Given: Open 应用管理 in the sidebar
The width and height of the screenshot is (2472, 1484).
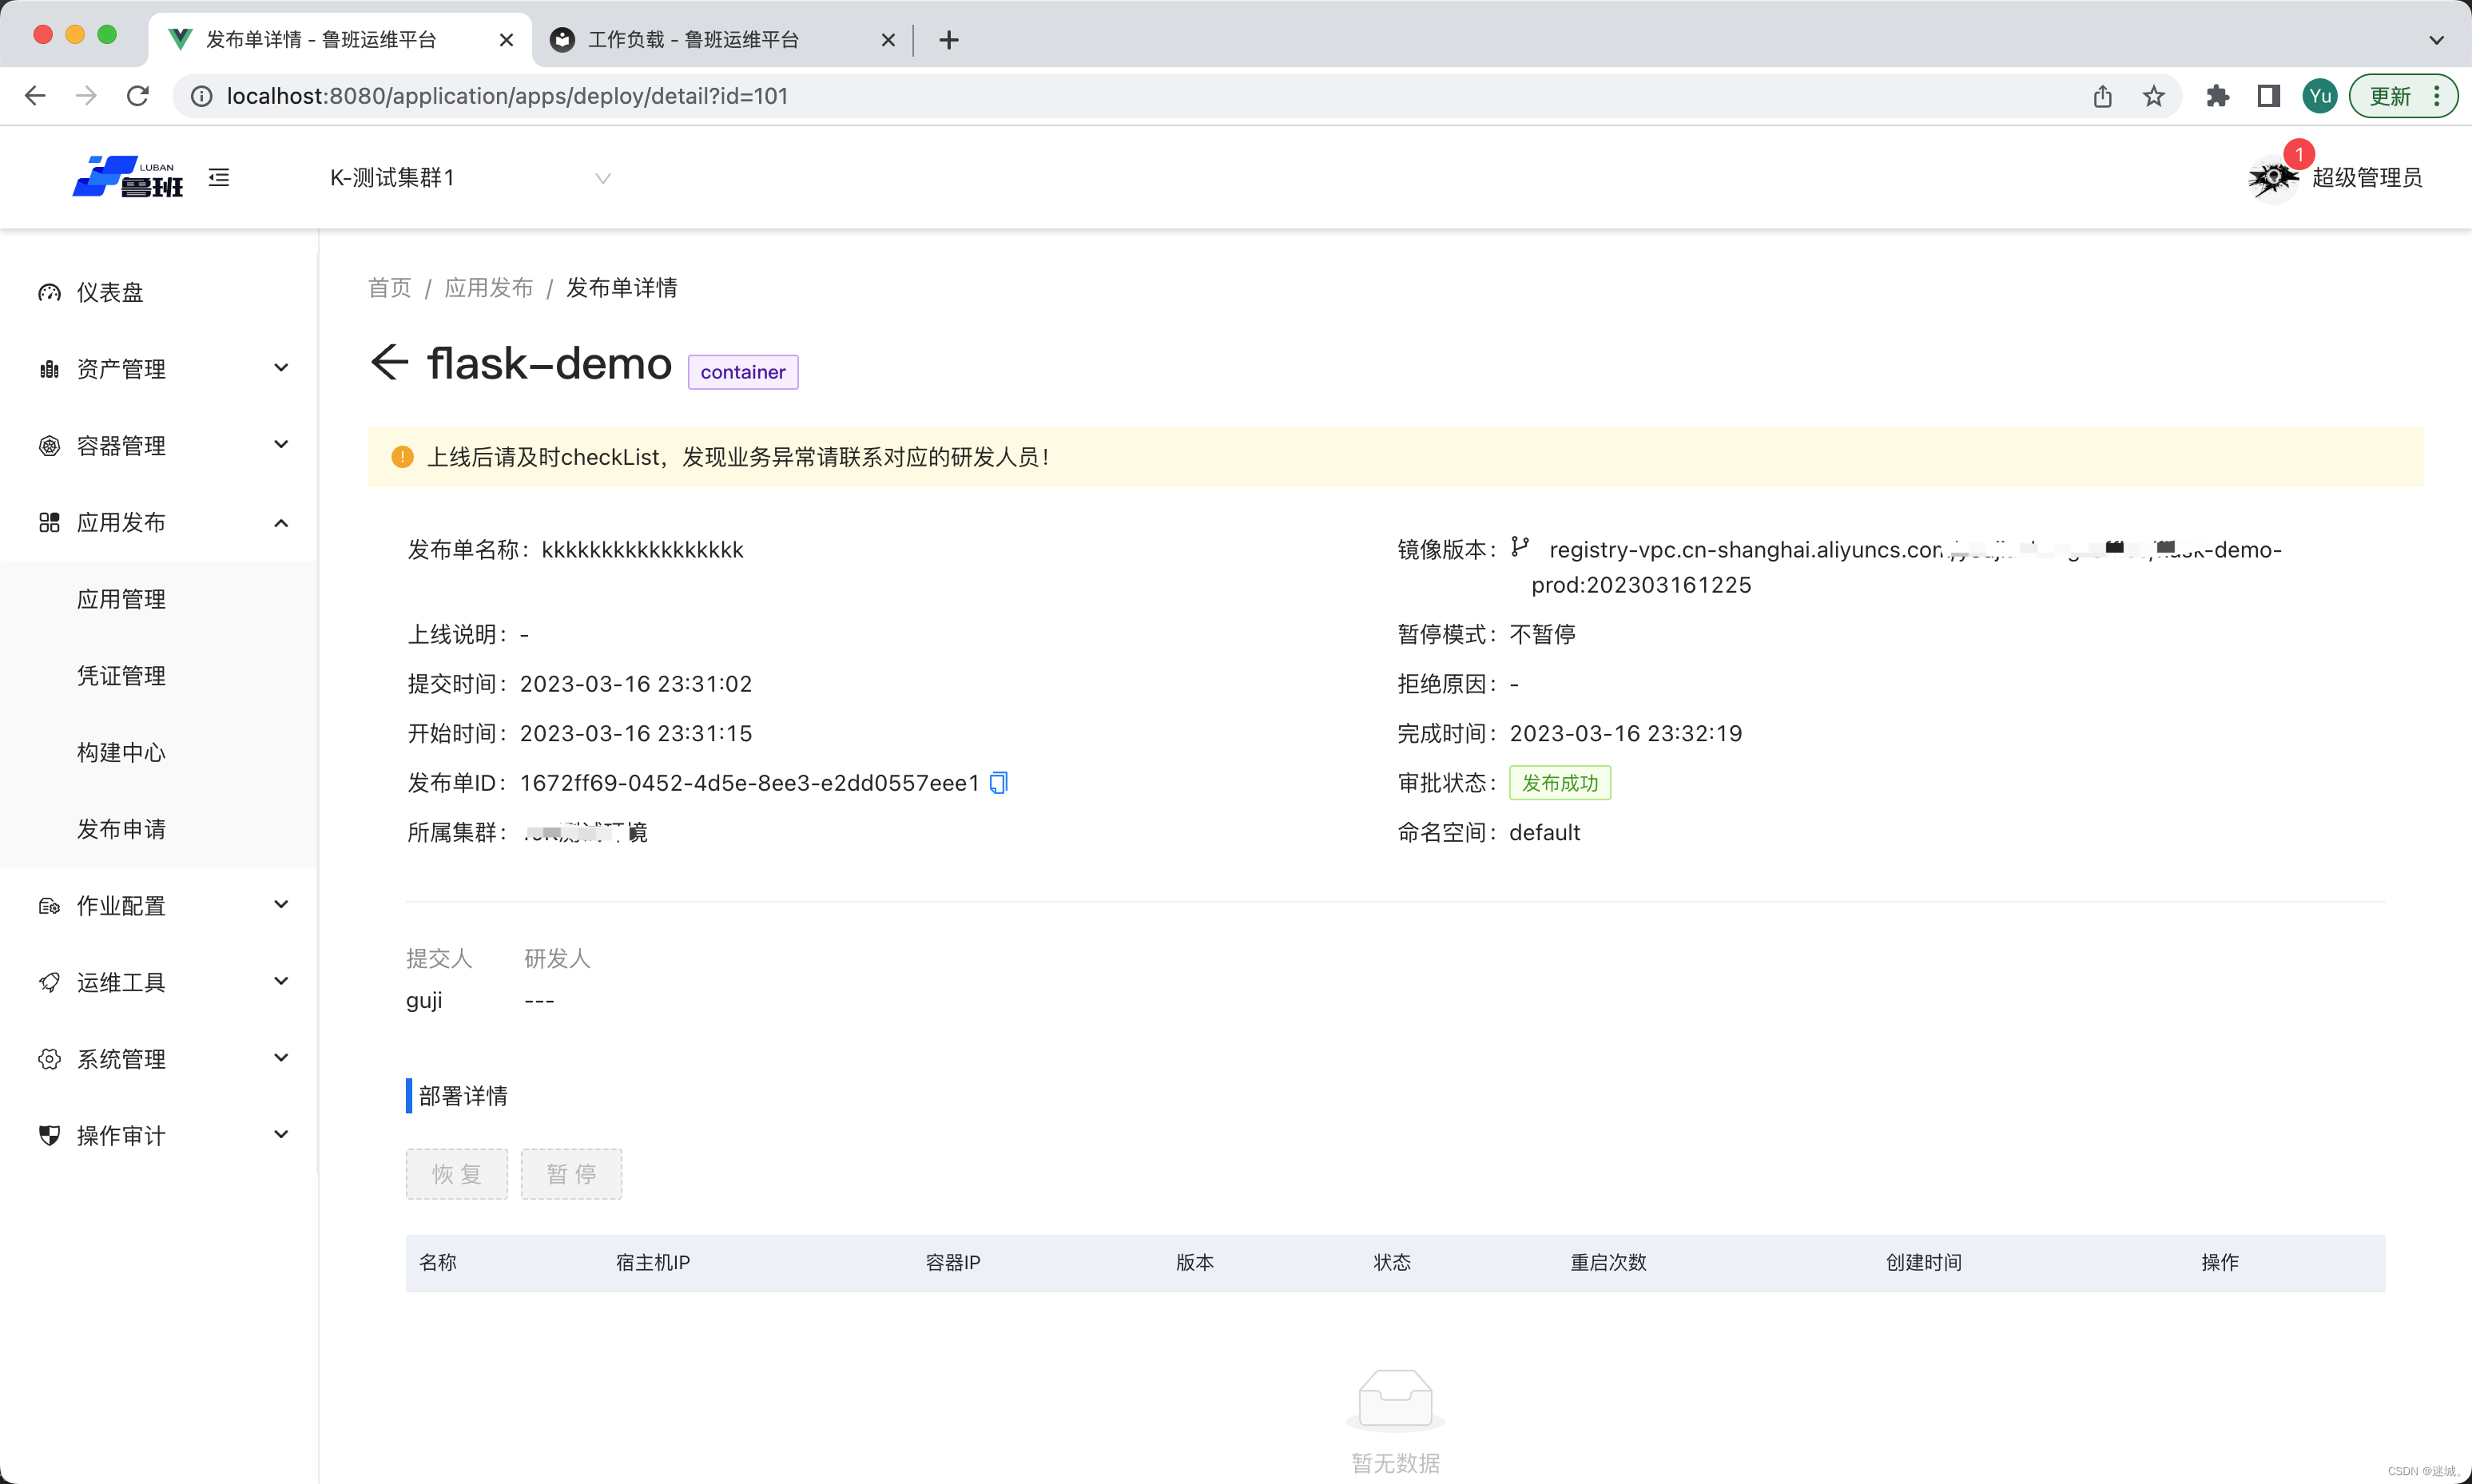Looking at the screenshot, I should (122, 599).
